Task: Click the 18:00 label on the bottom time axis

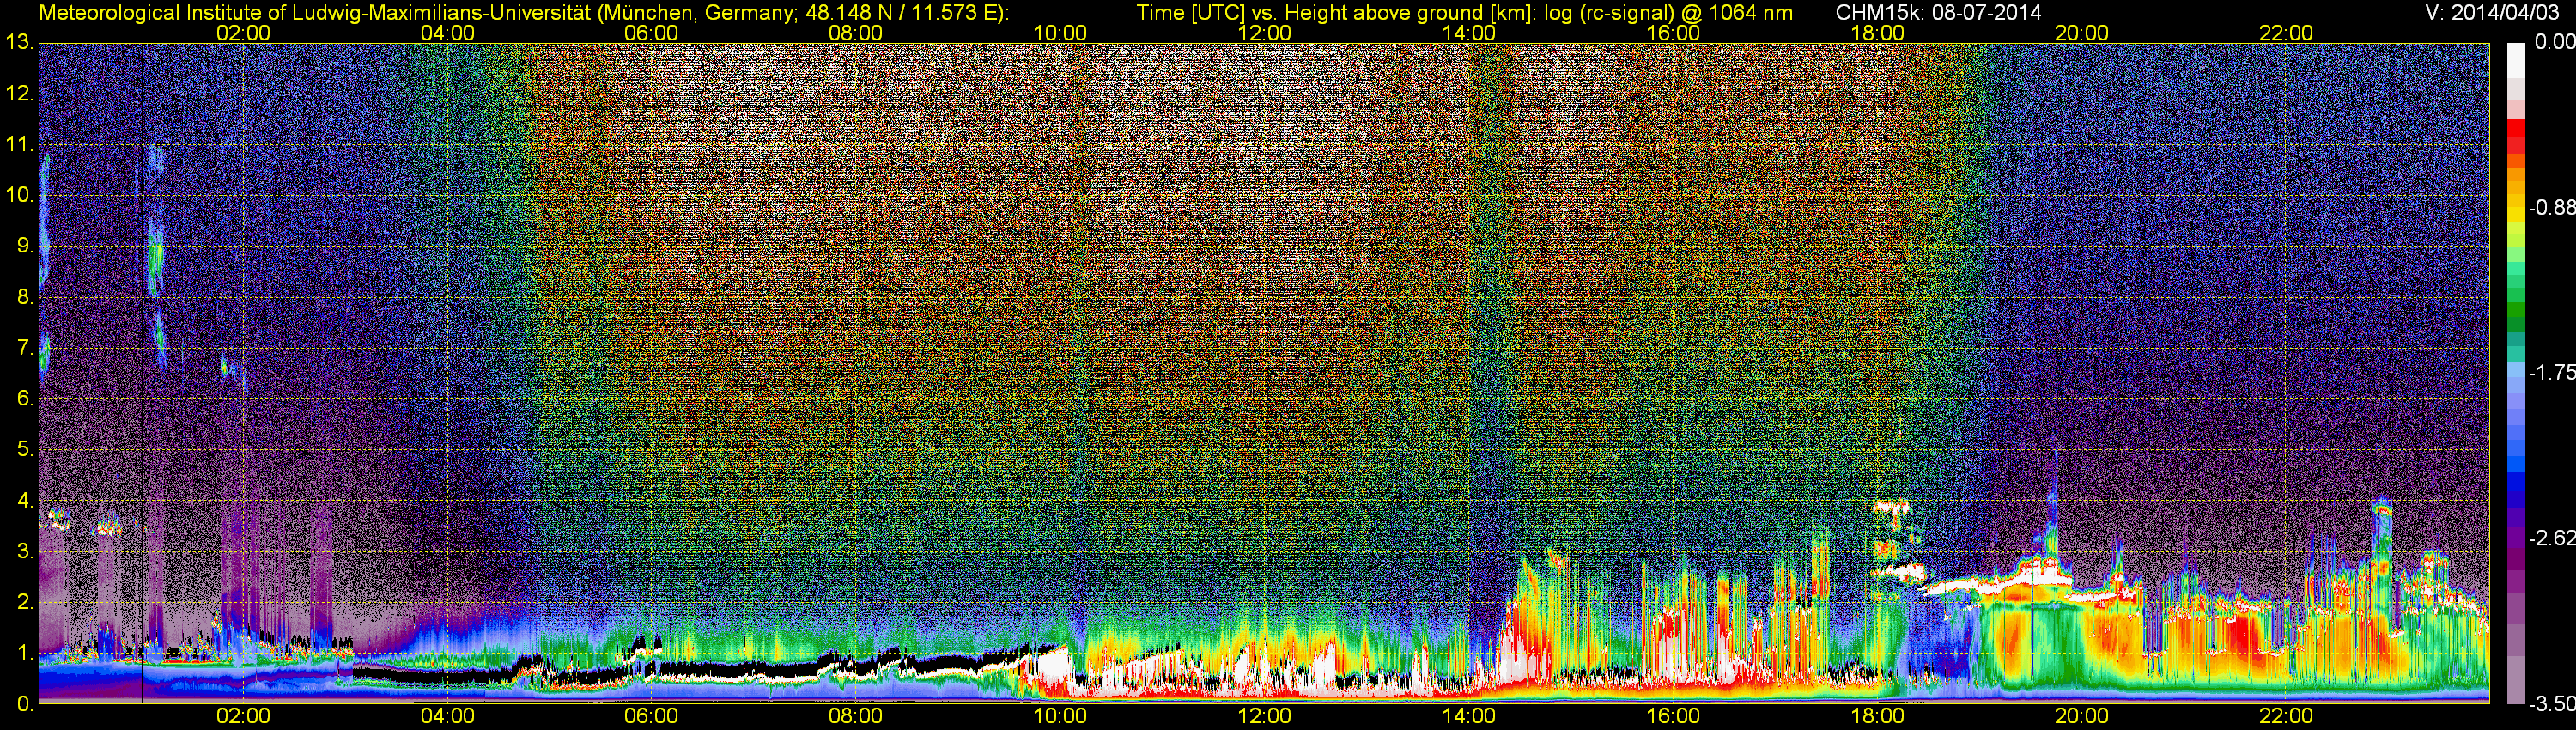Action: click(1877, 717)
